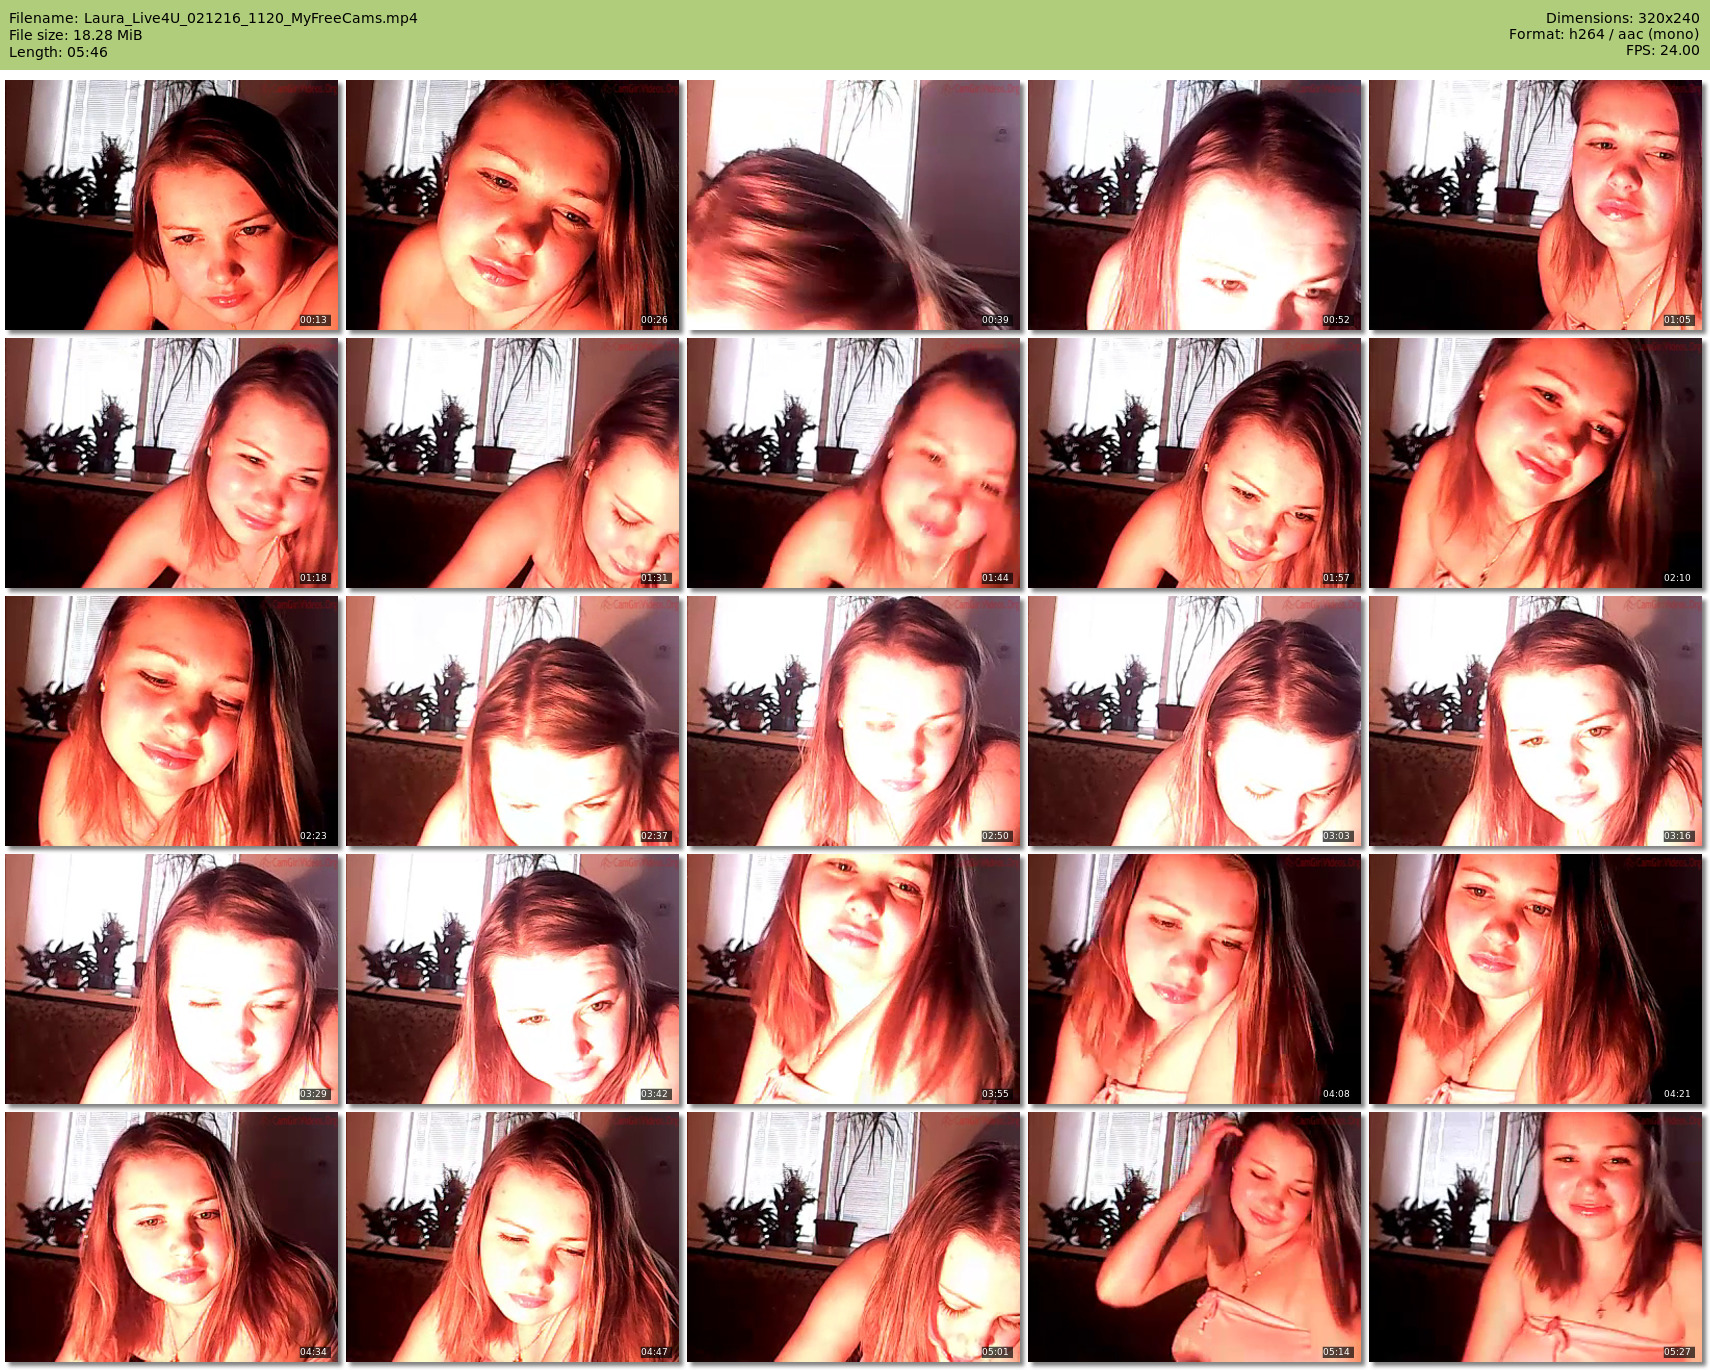Viewport: 1710px width, 1370px height.
Task: Open the final frame at 05:27
Action: pyautogui.click(x=1535, y=1237)
